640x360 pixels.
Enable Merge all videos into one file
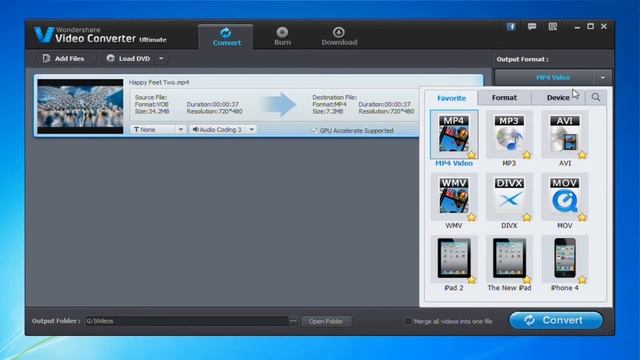(x=408, y=321)
